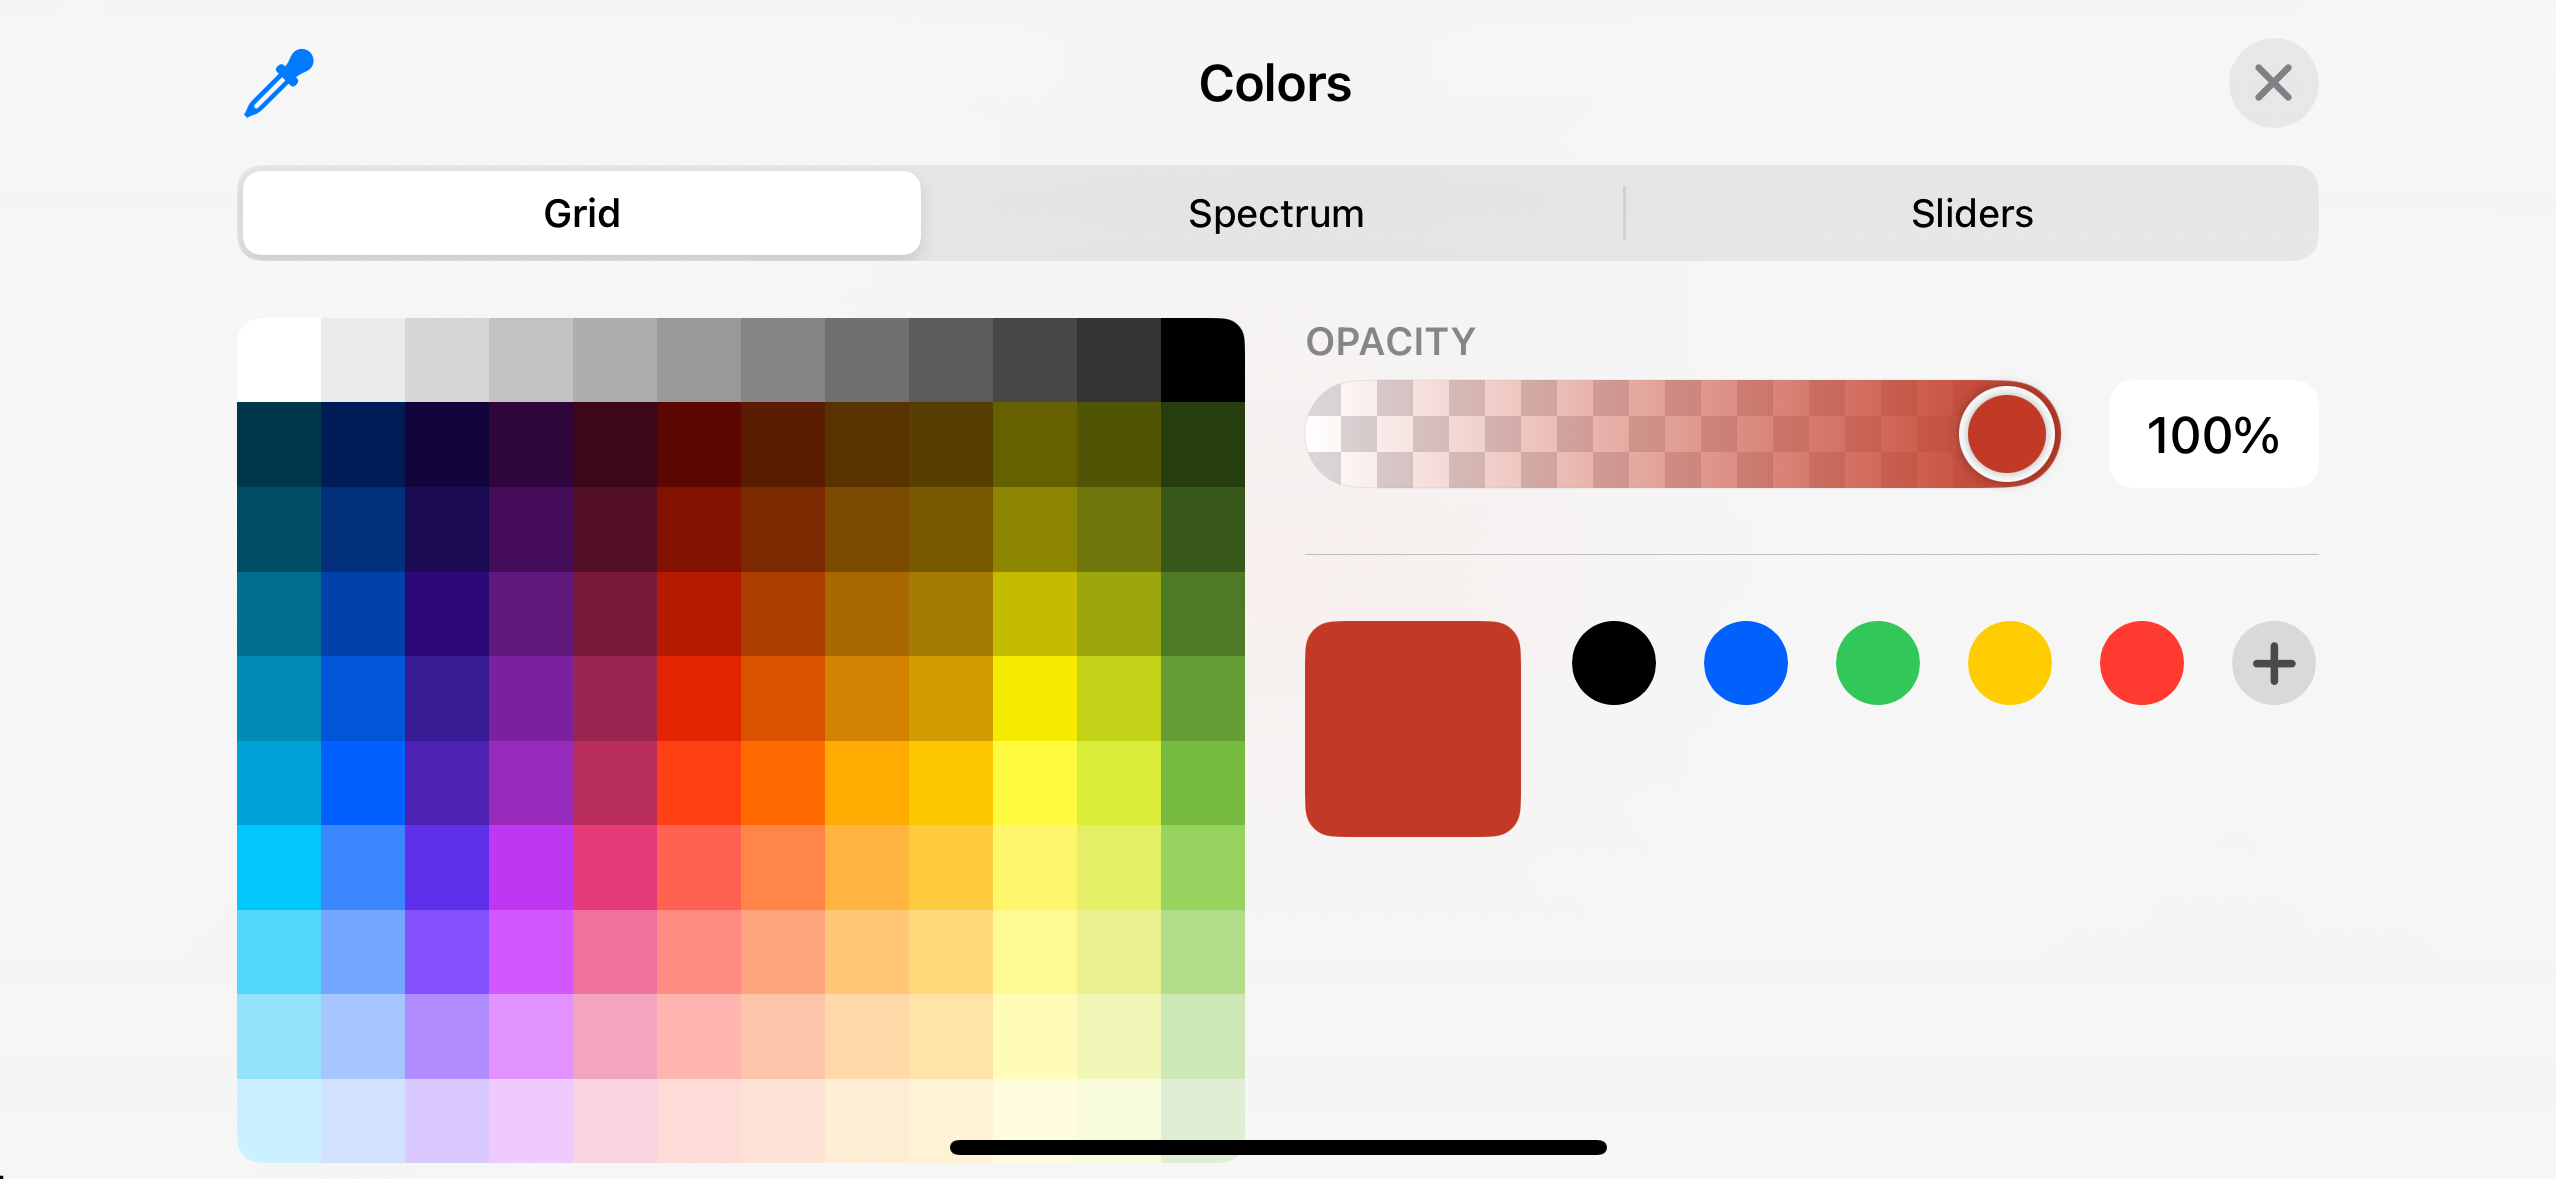Image resolution: width=2556 pixels, height=1179 pixels.
Task: Add current color to saved swatches
Action: point(2273,663)
